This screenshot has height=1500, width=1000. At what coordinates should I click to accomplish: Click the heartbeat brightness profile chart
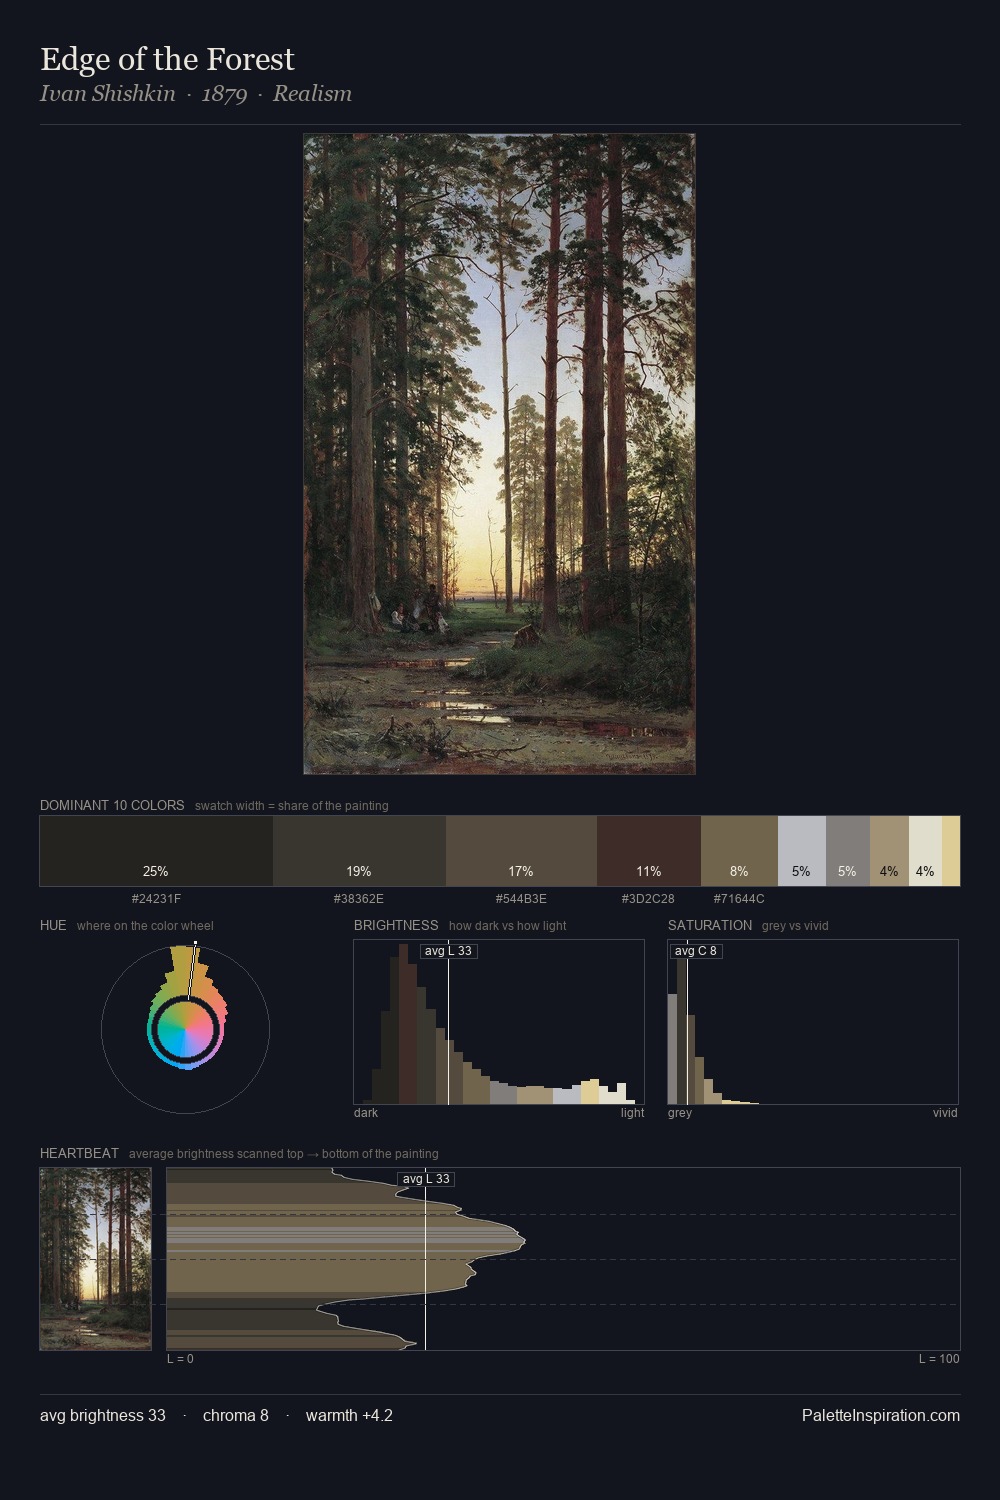[x=563, y=1259]
